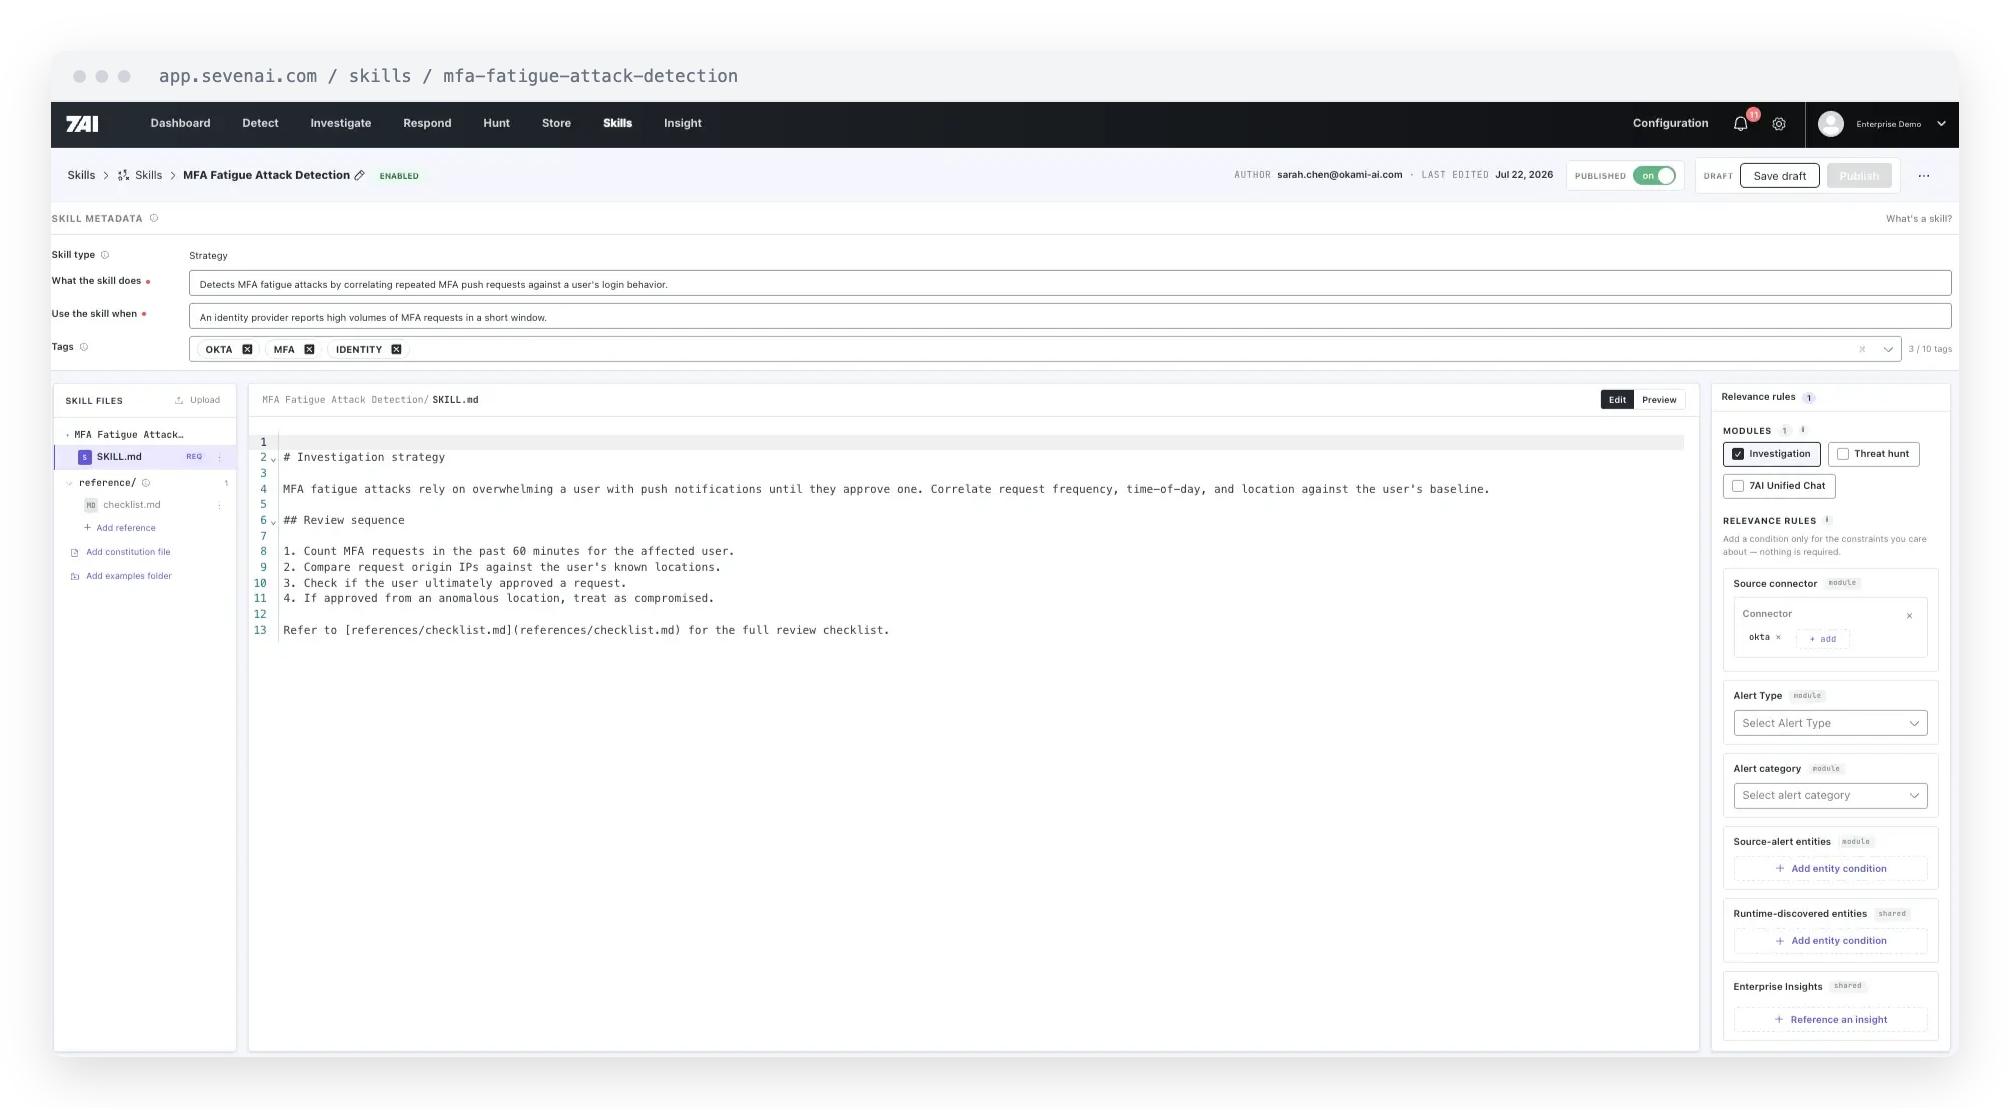
Task: Open the Investigate nav item
Action: (341, 124)
